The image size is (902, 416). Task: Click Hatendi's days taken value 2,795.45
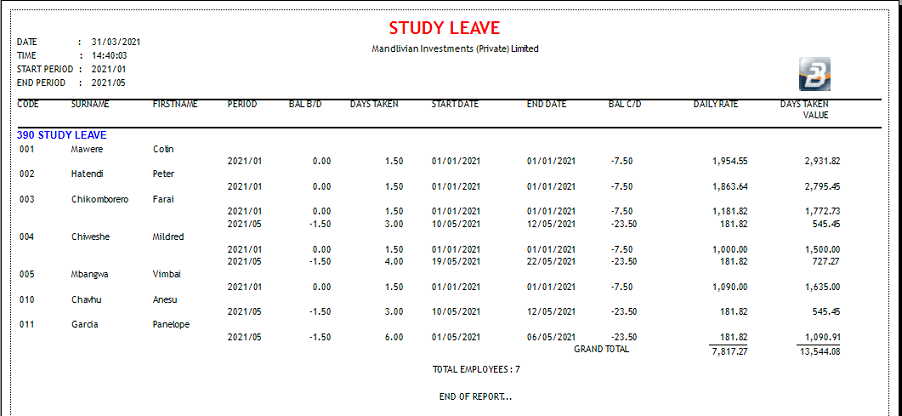pos(822,186)
